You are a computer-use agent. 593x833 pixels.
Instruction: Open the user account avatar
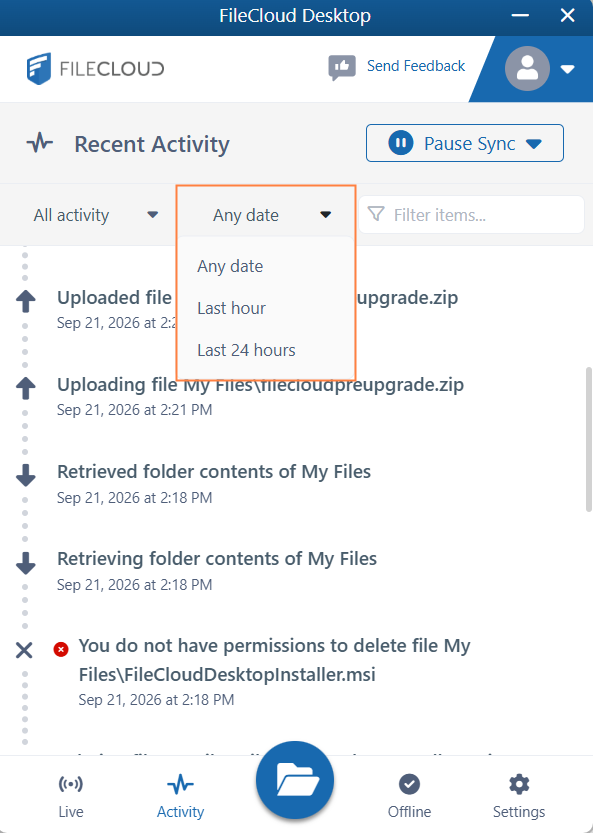[x=527, y=69]
